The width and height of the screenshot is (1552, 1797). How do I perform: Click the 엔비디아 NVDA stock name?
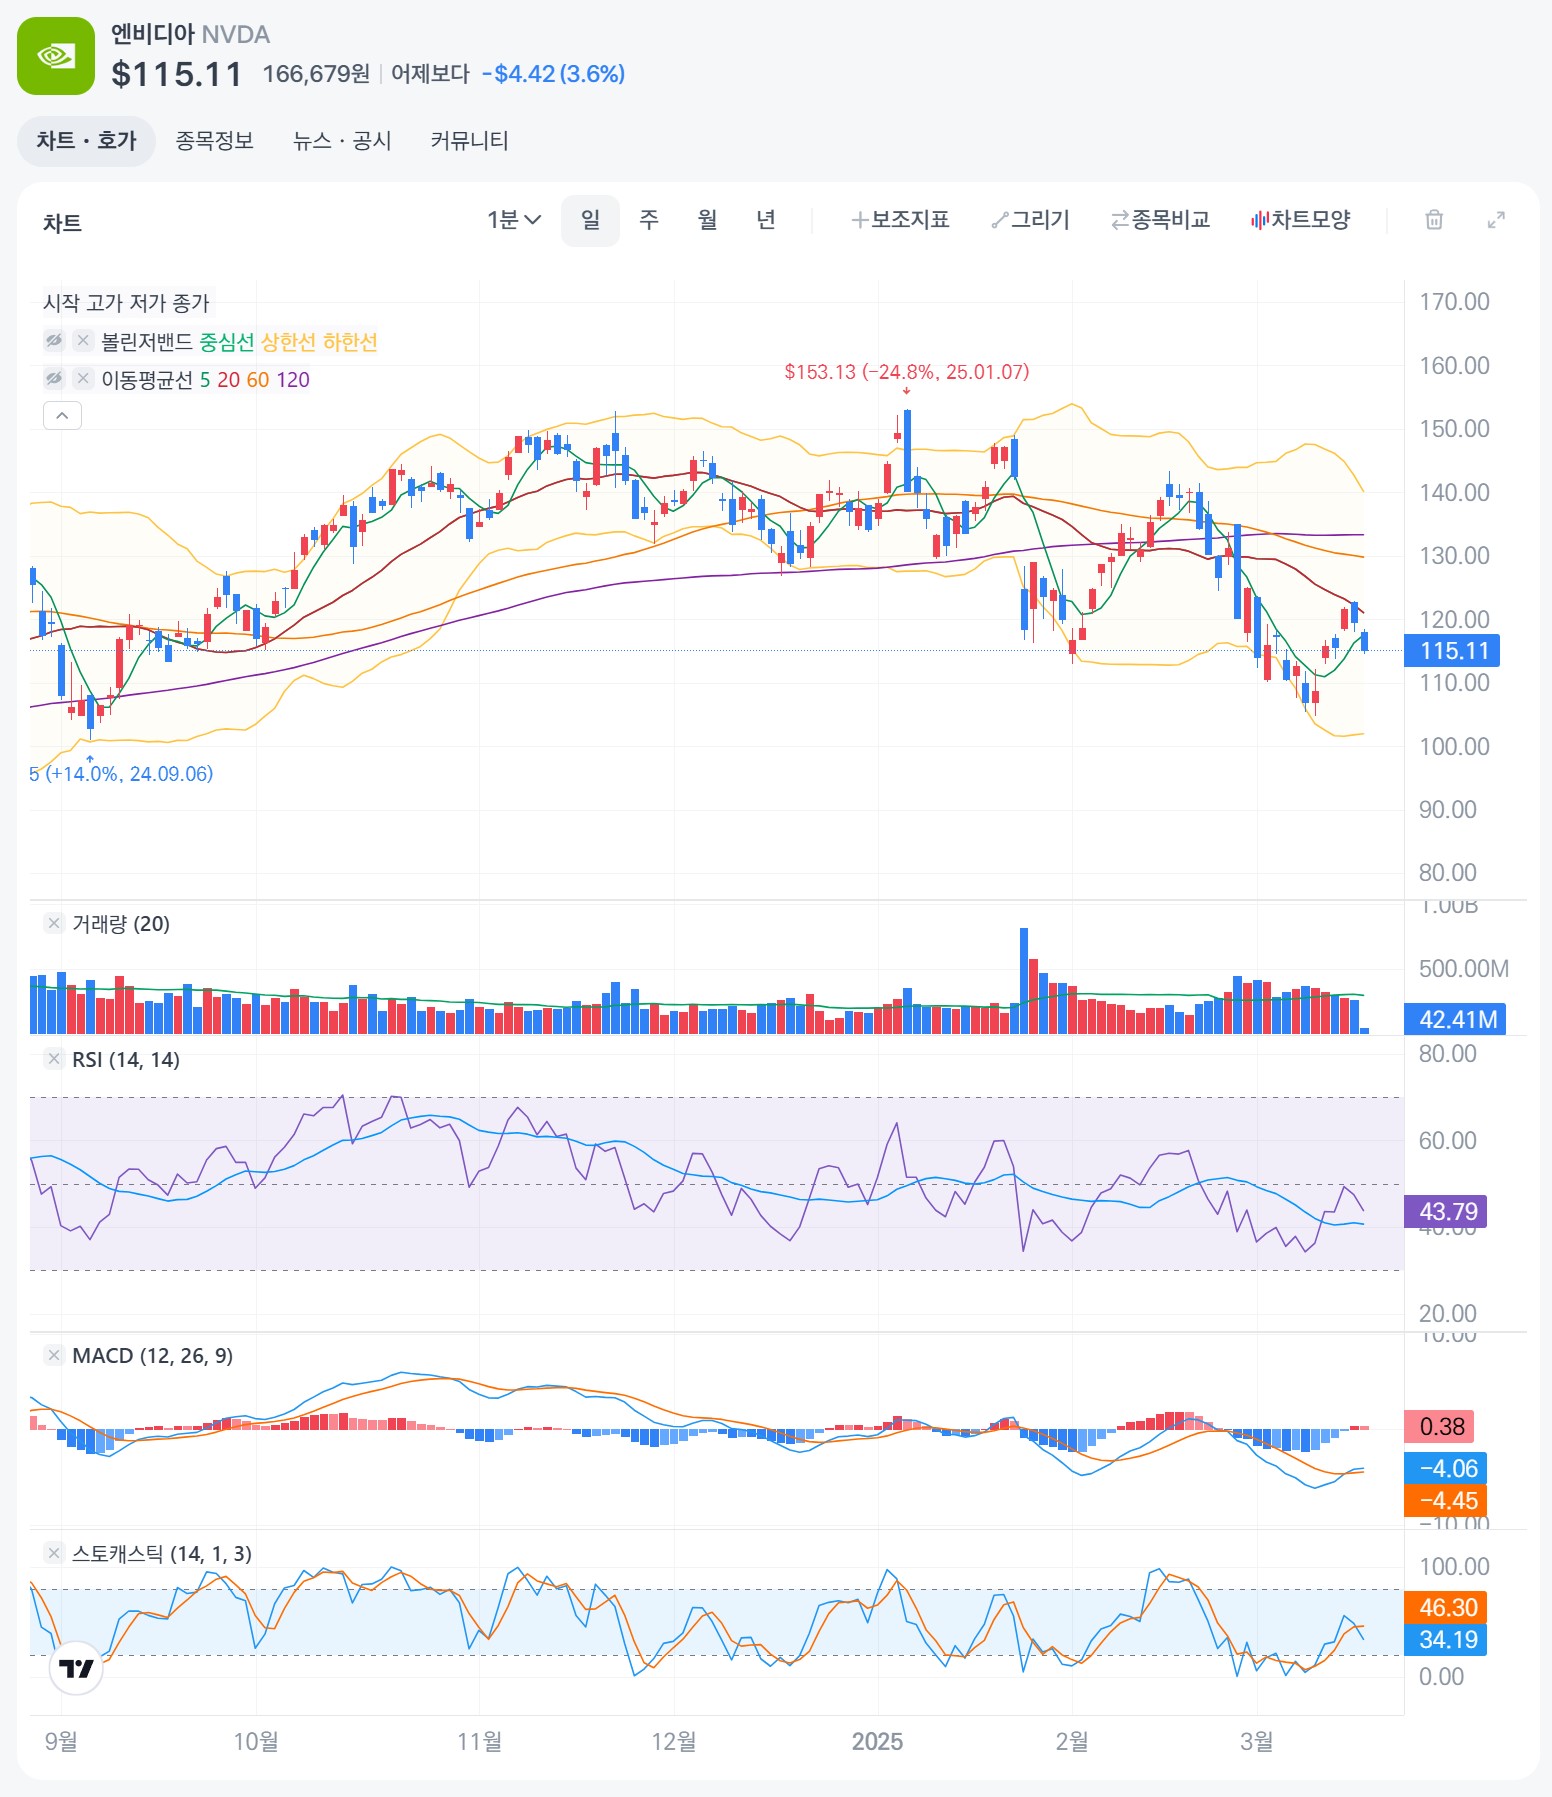pyautogui.click(x=190, y=34)
